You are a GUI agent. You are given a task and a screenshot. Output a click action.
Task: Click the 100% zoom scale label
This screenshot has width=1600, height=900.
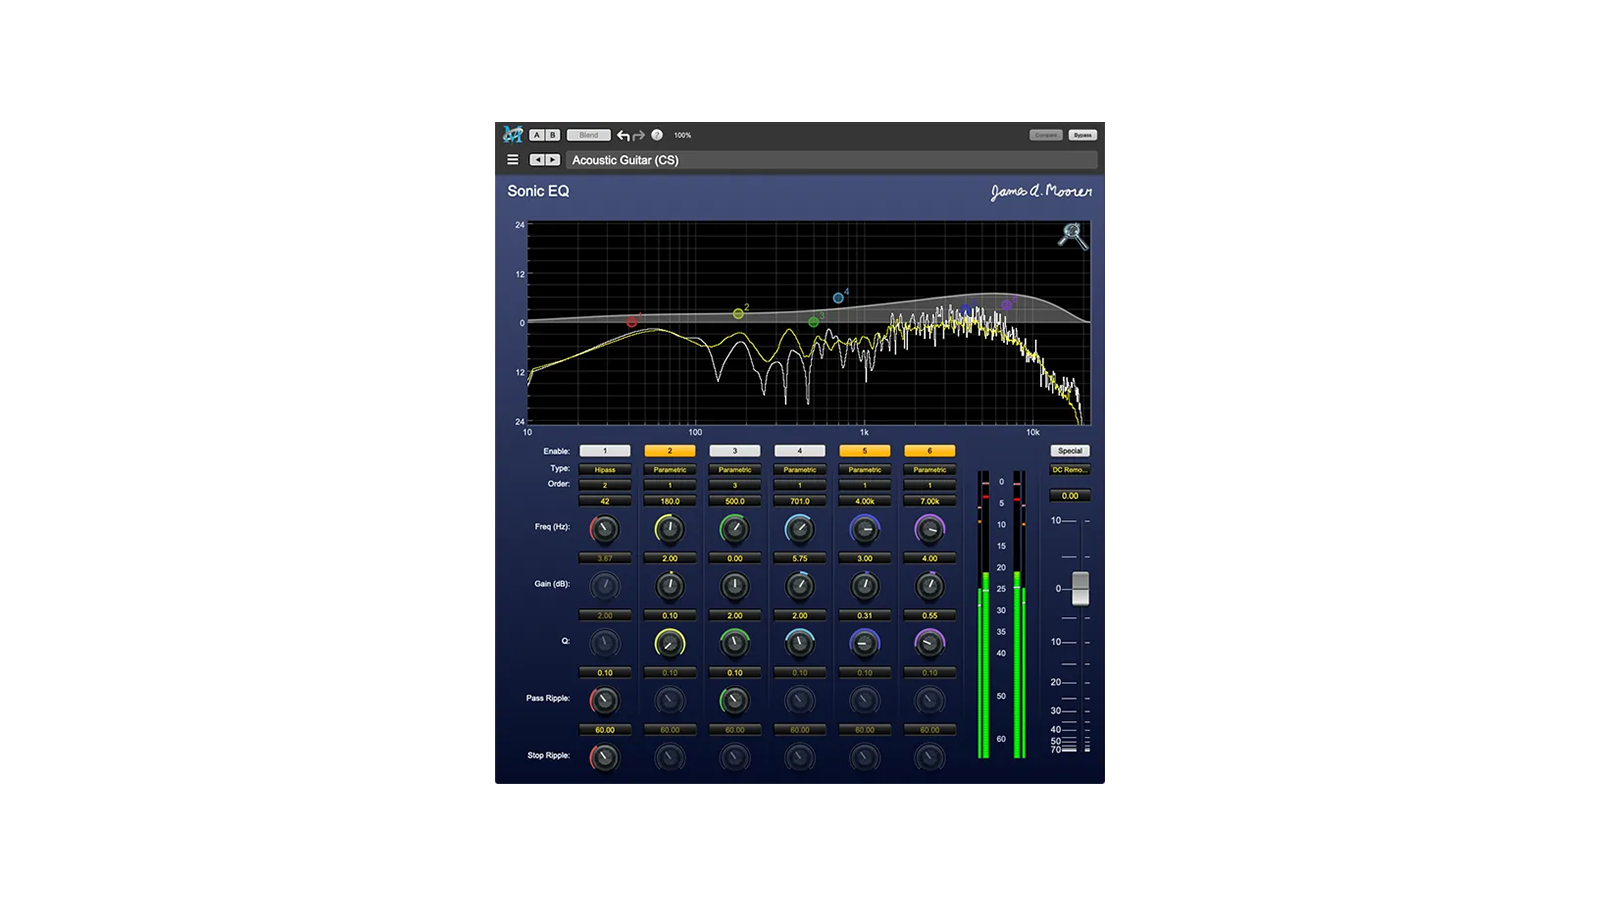(682, 135)
